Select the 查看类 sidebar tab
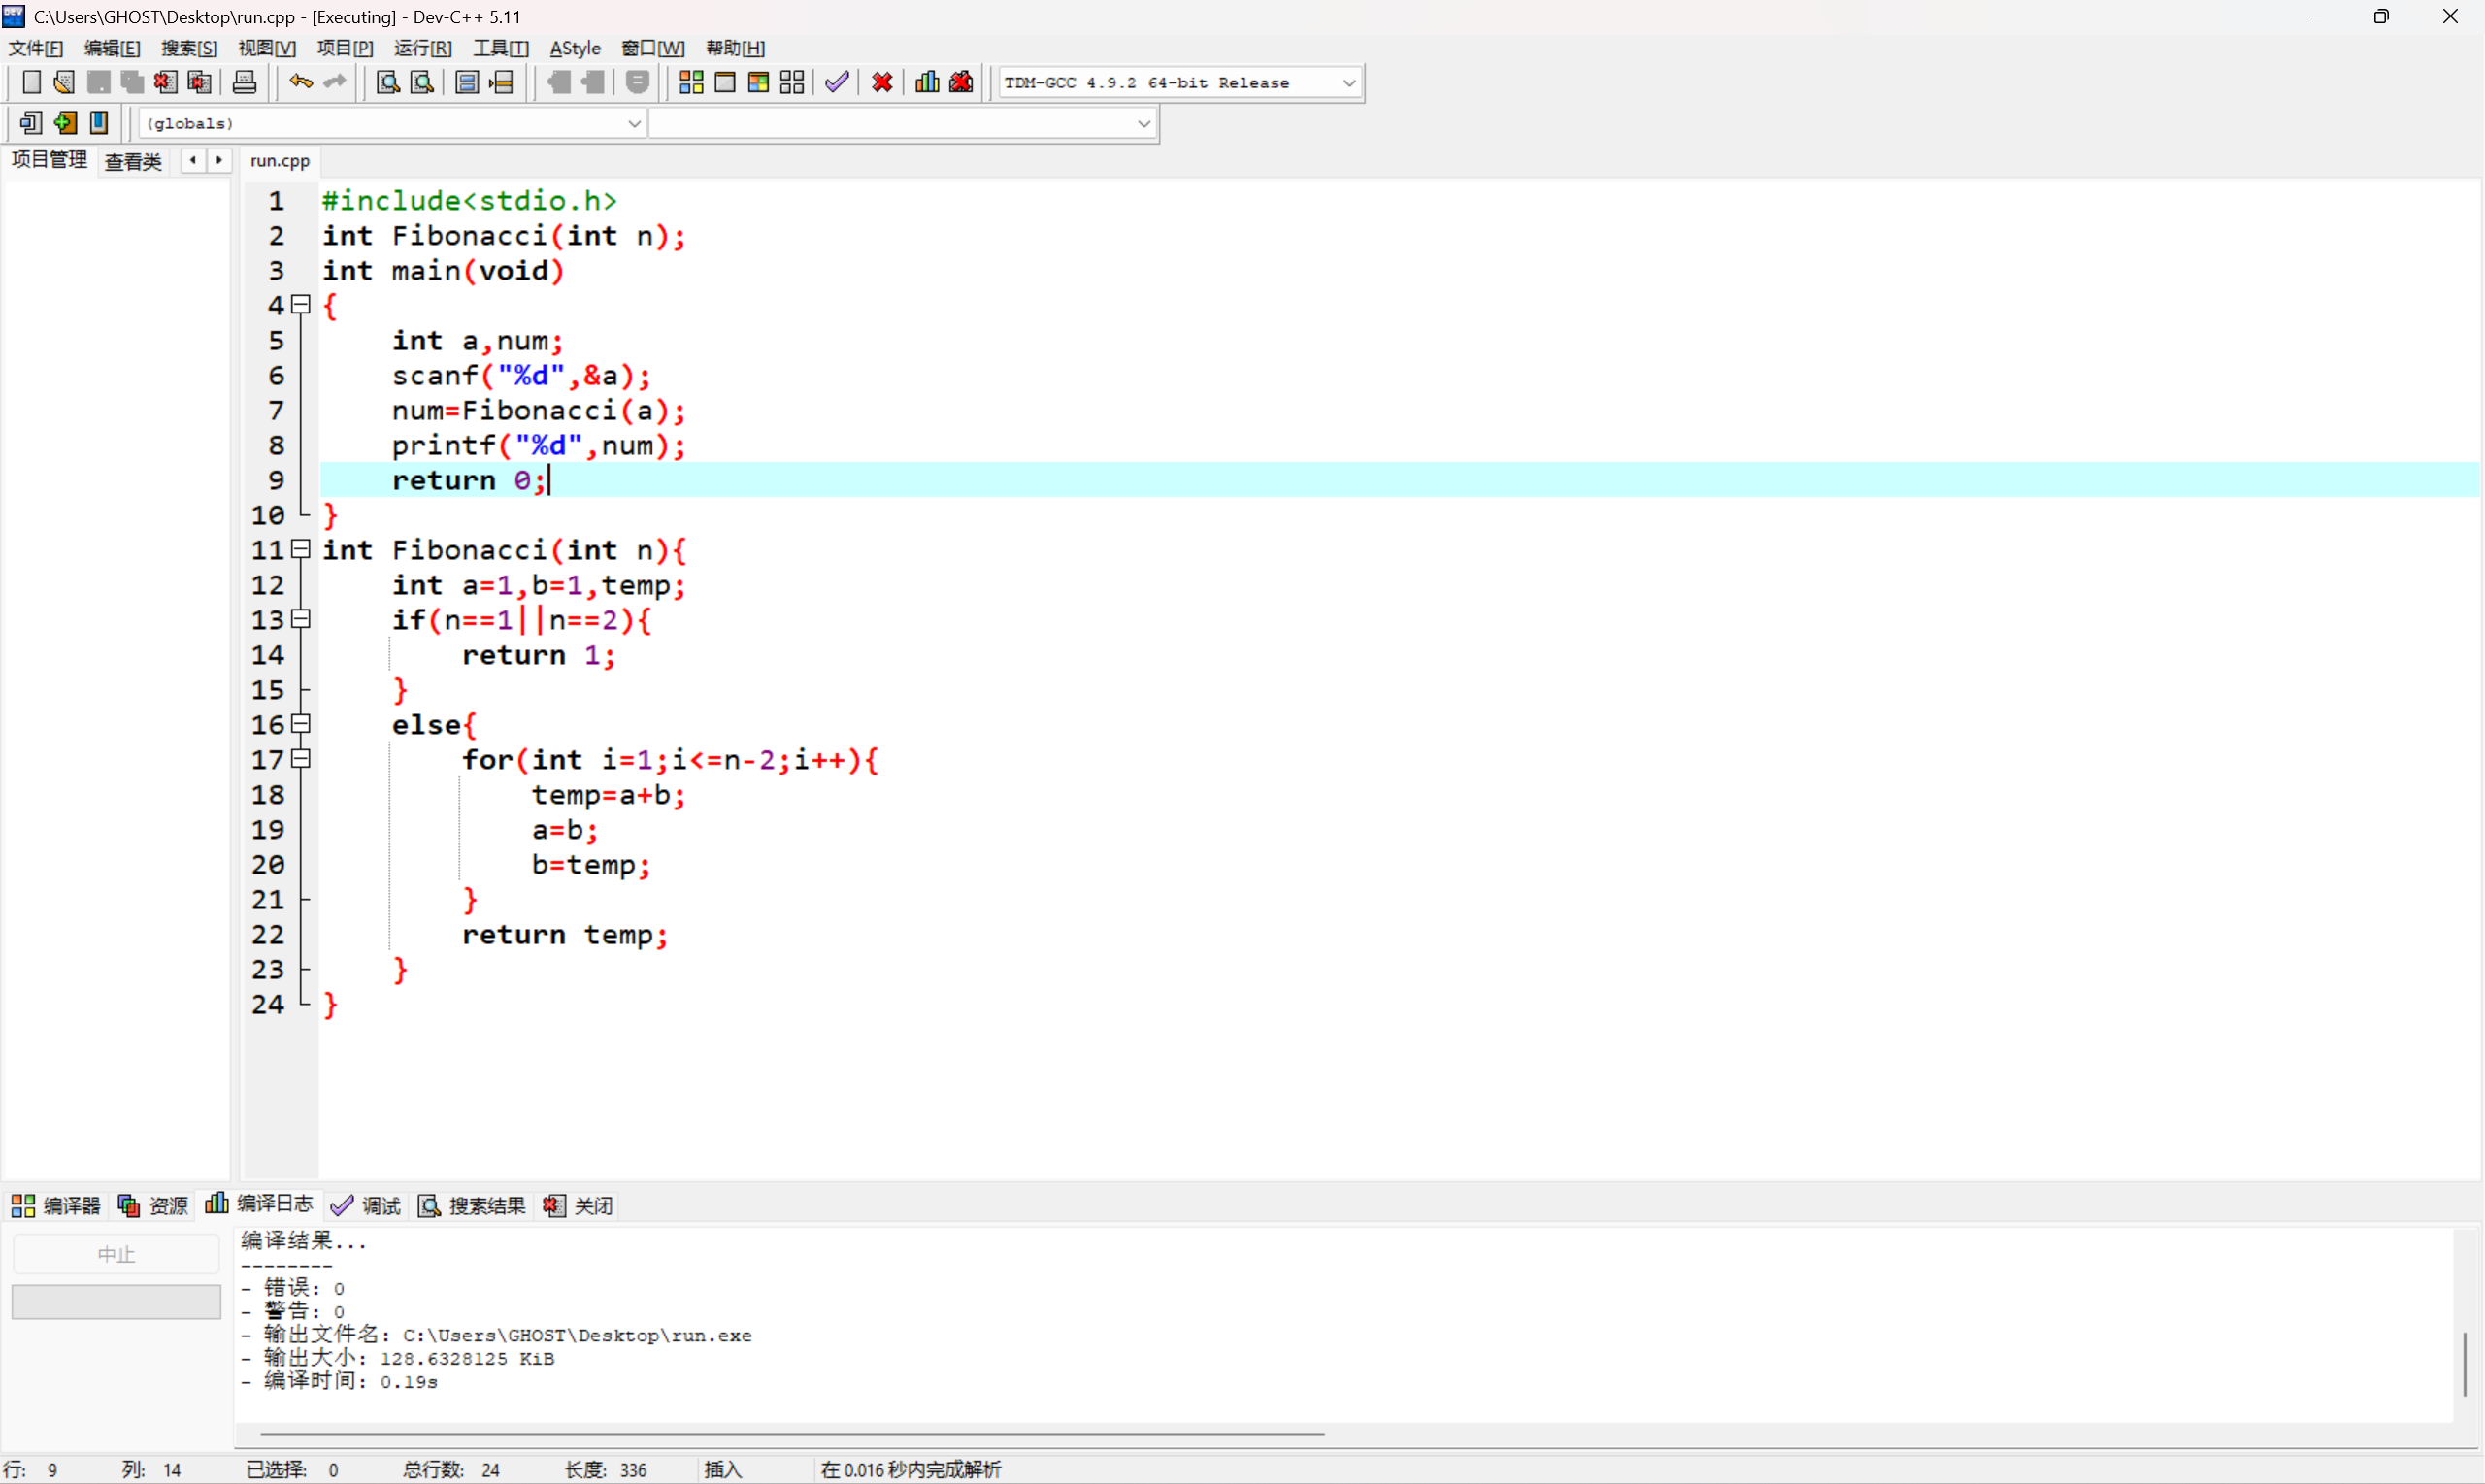Screen dimensions: 2485x1484 pyautogui.click(x=133, y=161)
